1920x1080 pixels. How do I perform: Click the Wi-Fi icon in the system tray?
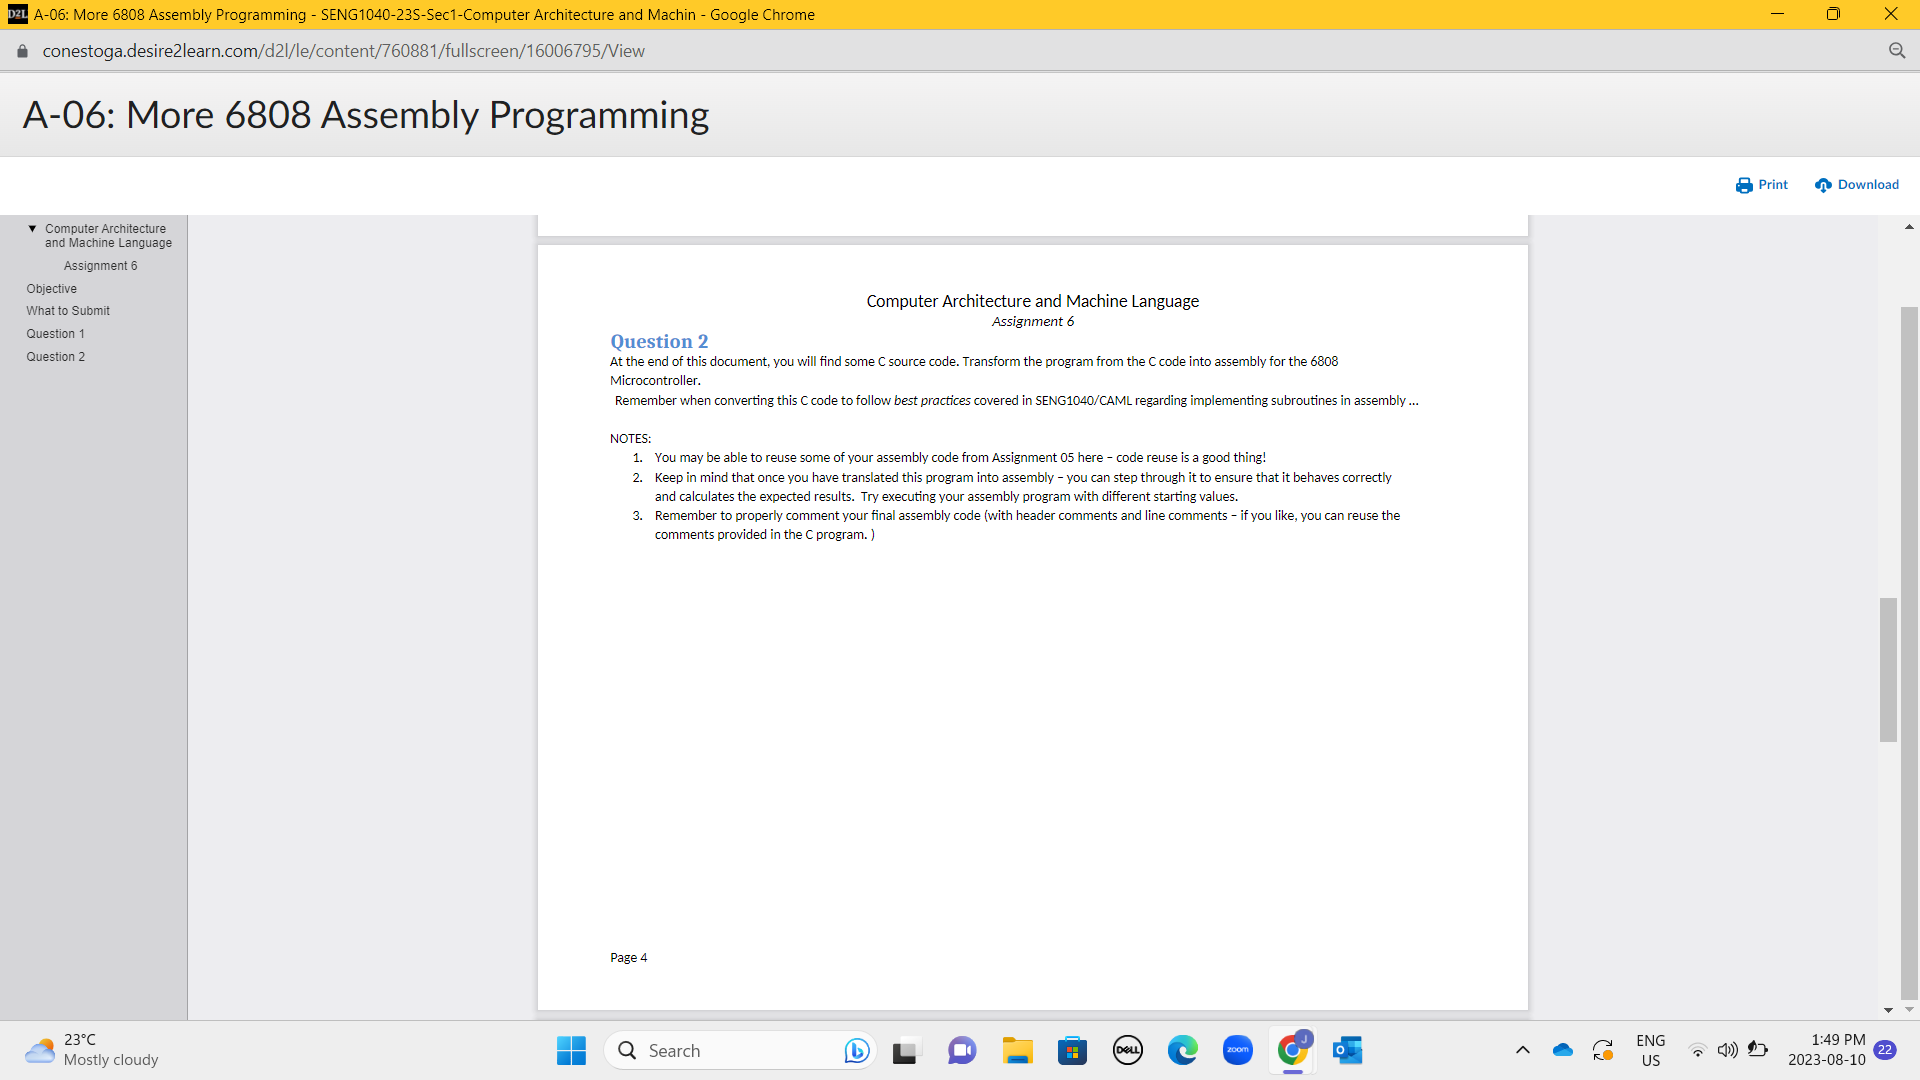tap(1697, 1050)
